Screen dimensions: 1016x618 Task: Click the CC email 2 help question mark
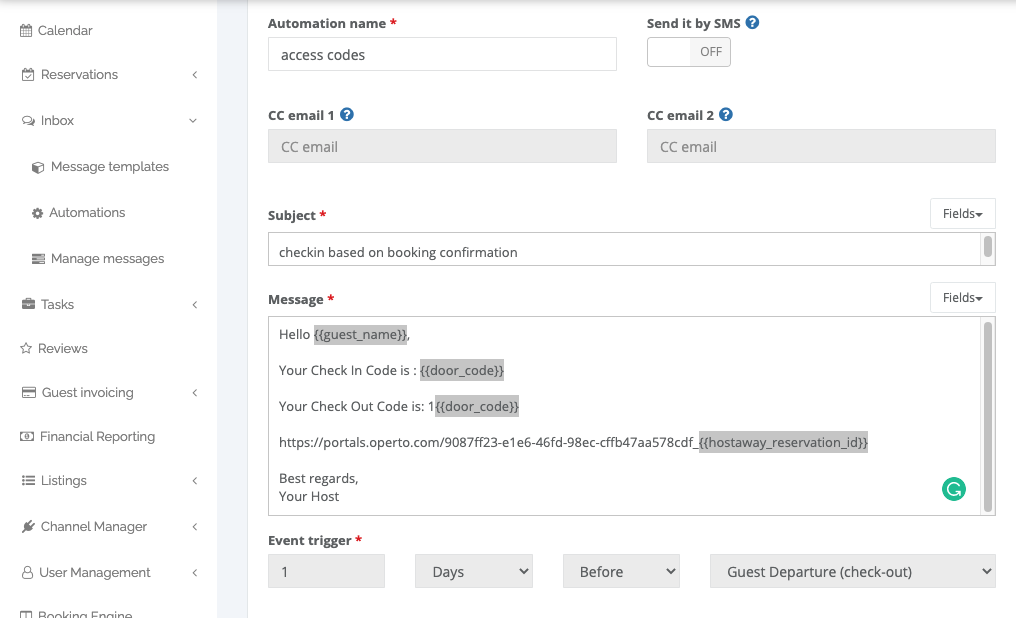tap(725, 114)
